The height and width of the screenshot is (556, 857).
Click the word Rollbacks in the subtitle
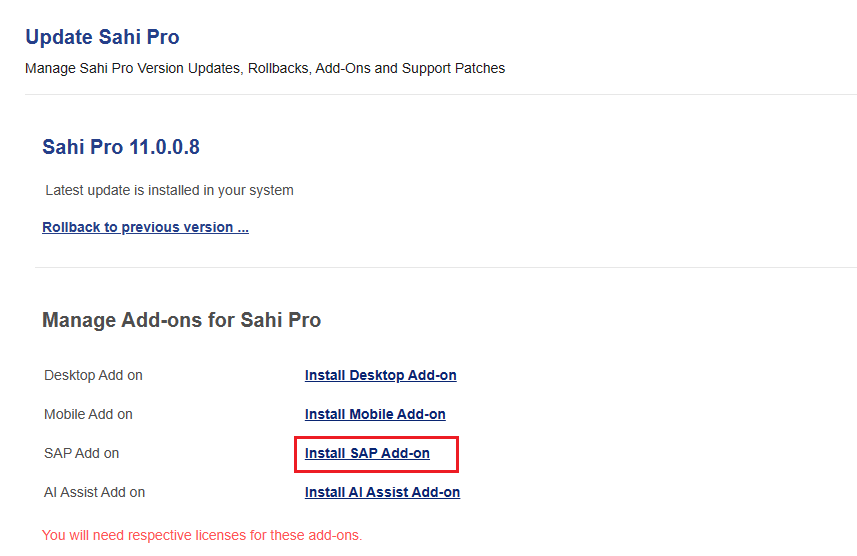(278, 68)
